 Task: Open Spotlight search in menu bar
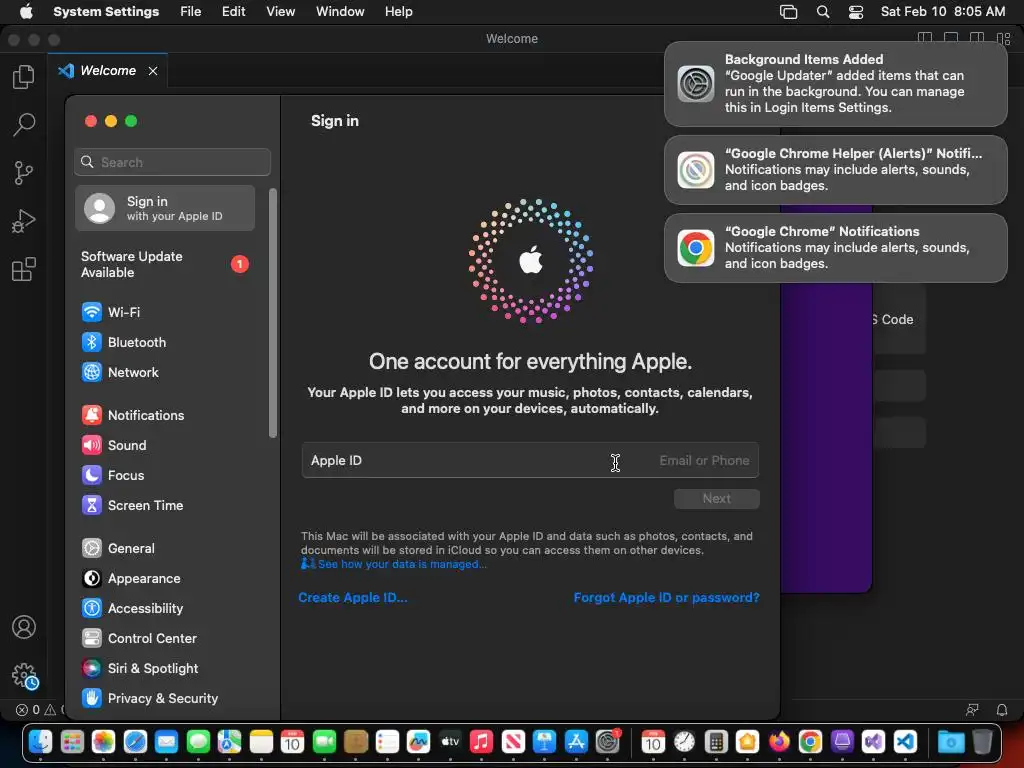[823, 12]
